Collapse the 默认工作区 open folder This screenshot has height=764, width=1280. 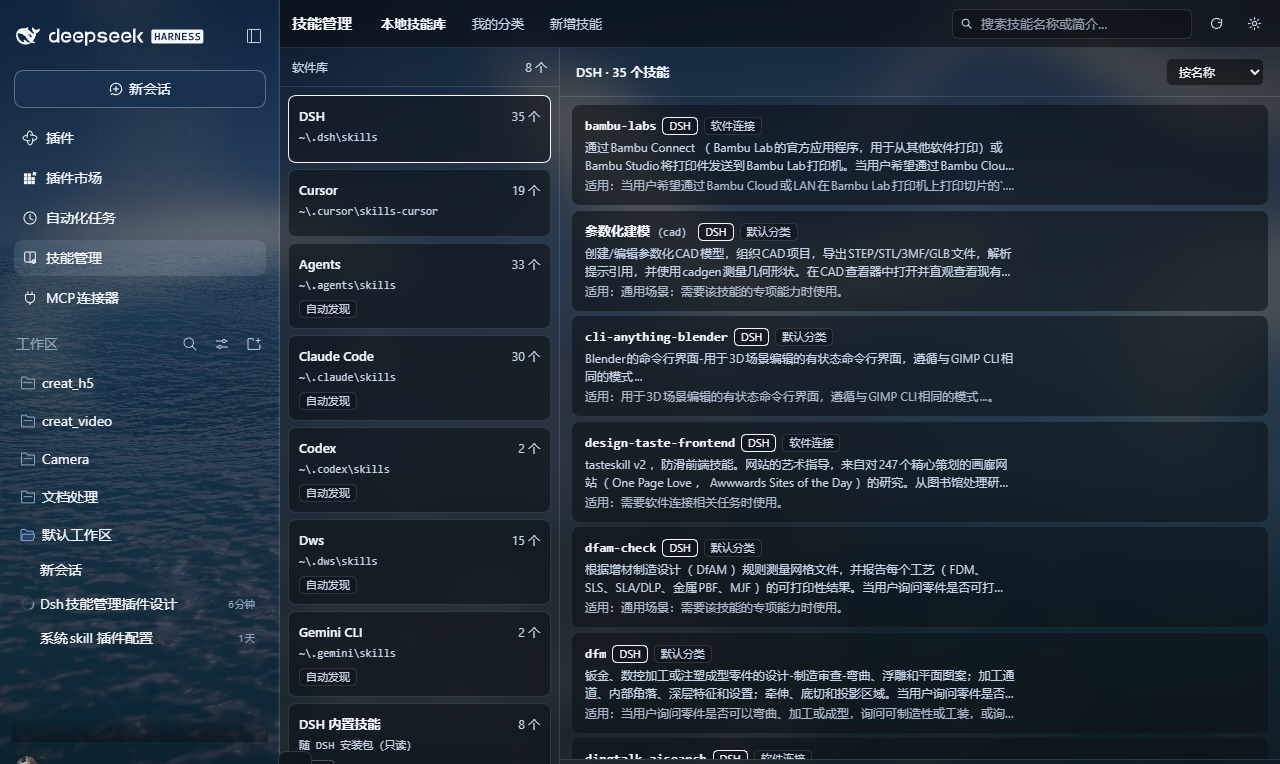point(28,535)
